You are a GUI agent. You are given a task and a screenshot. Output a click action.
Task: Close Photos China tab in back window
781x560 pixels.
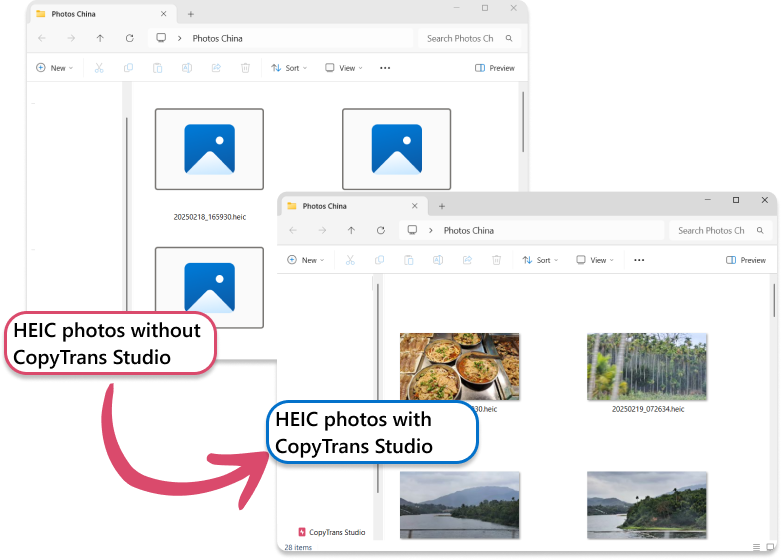pyautogui.click(x=163, y=14)
